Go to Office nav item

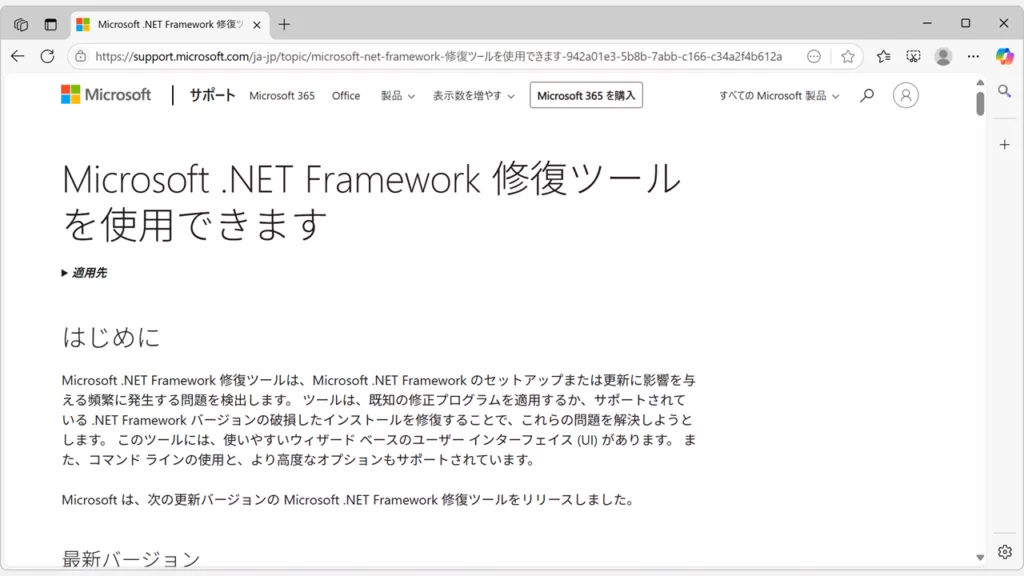345,95
